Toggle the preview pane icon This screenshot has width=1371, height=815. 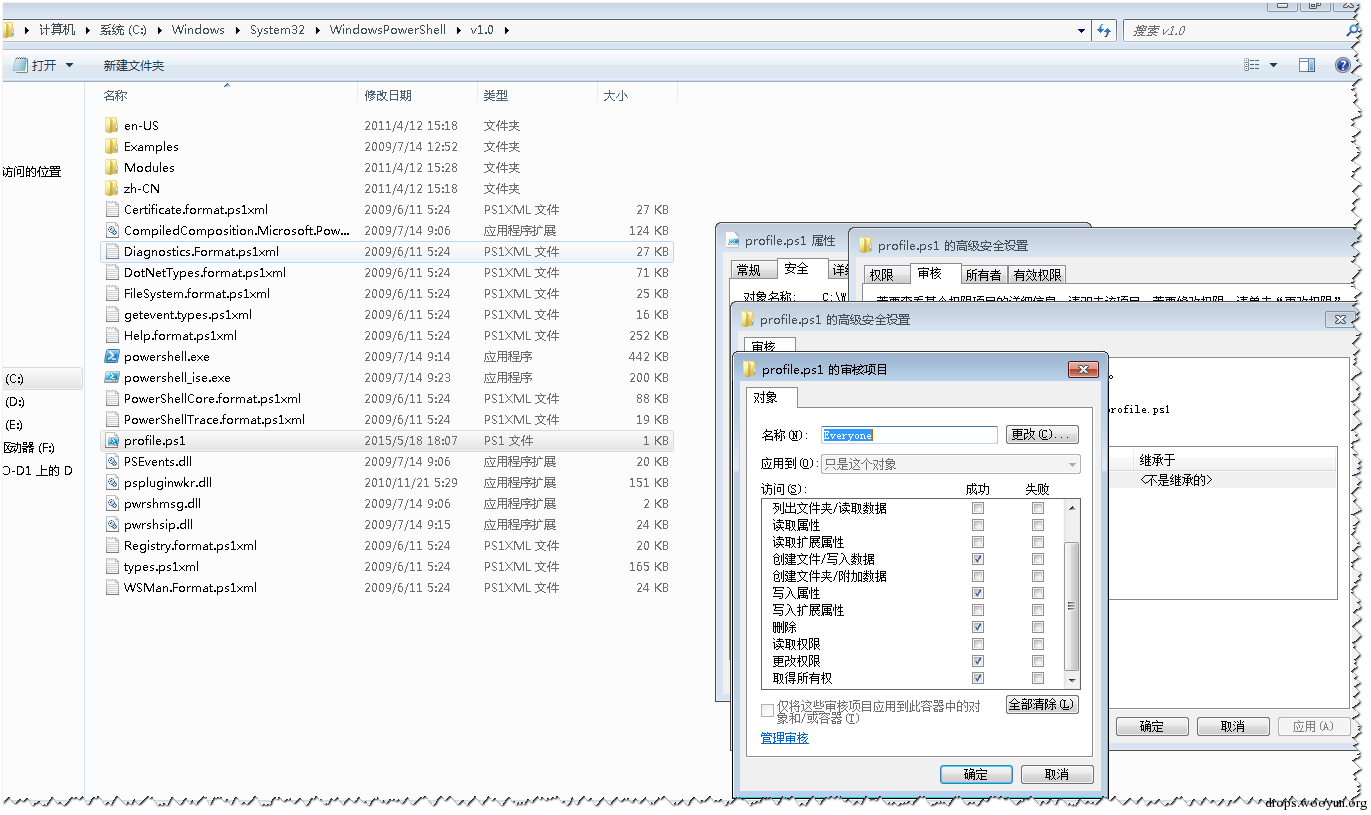tap(1306, 65)
